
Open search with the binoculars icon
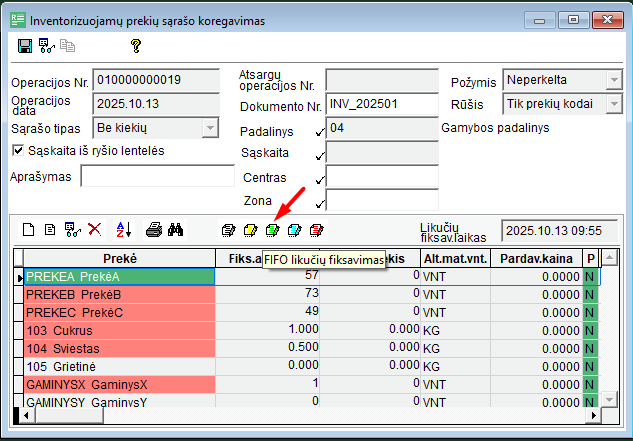point(176,229)
